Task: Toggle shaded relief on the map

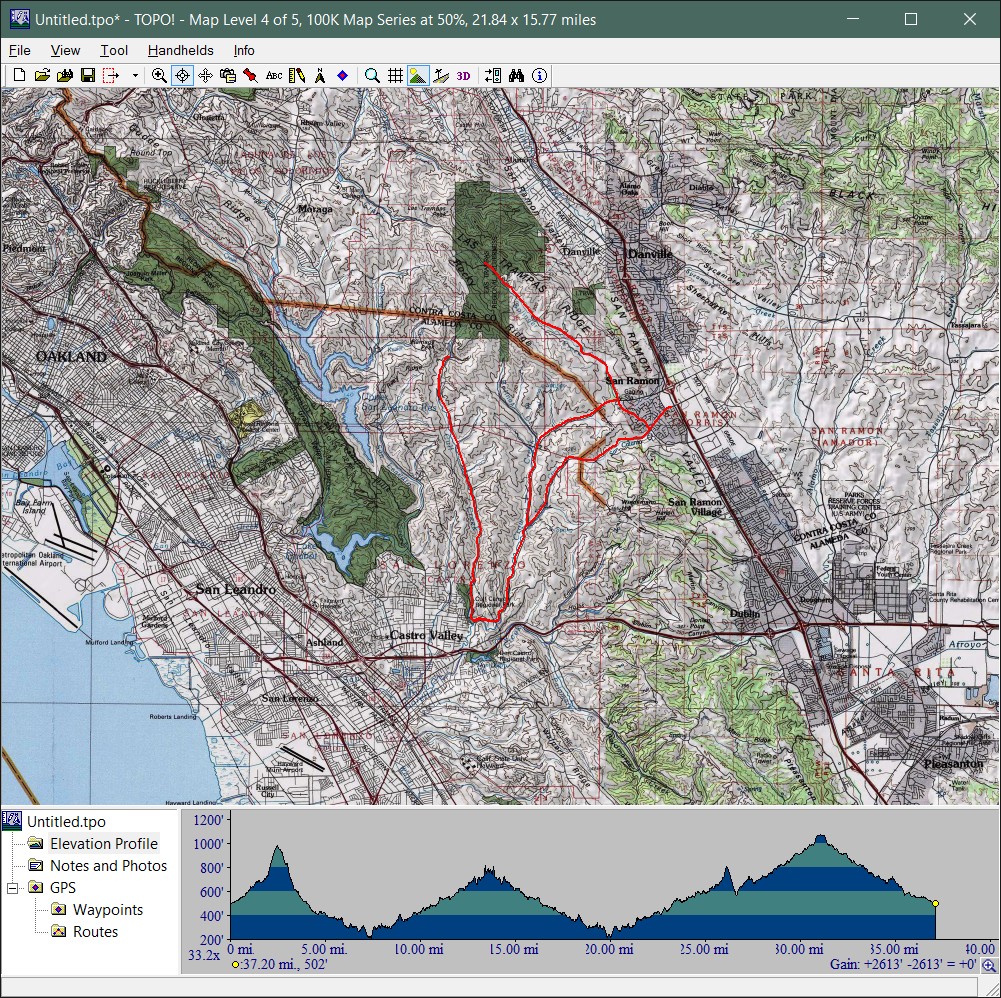Action: [418, 75]
